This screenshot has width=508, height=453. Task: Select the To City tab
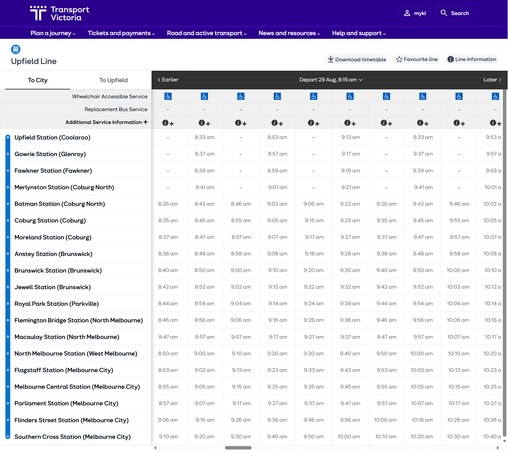pos(38,80)
